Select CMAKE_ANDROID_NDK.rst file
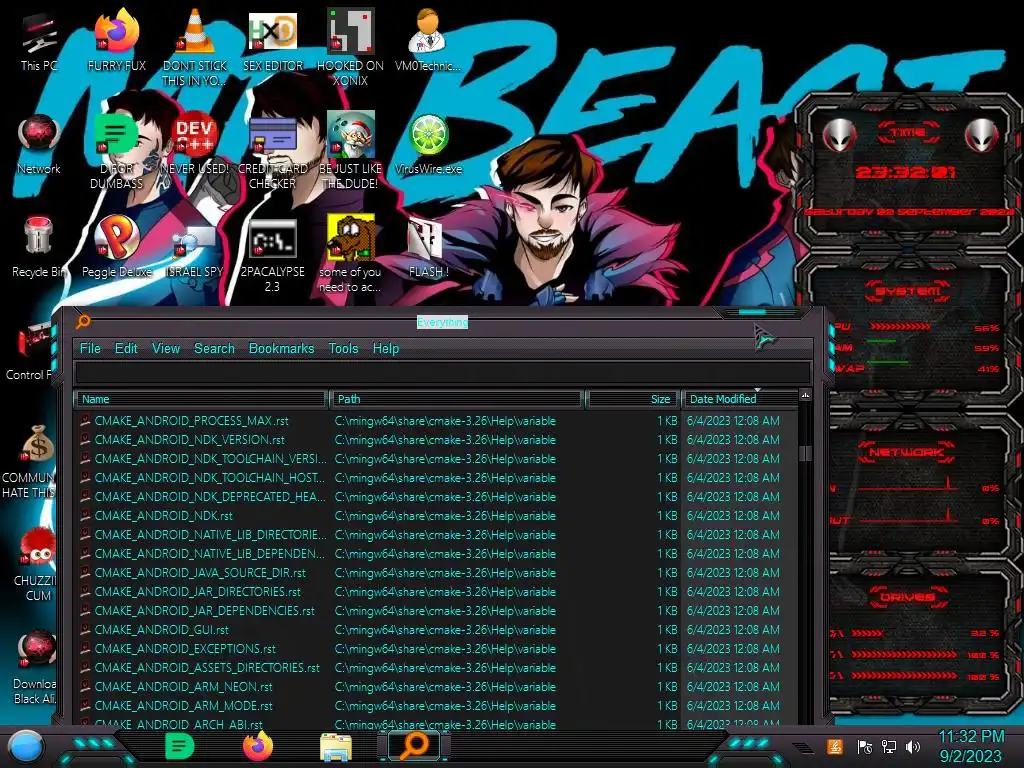The height and width of the screenshot is (768, 1024). pyautogui.click(x=163, y=516)
